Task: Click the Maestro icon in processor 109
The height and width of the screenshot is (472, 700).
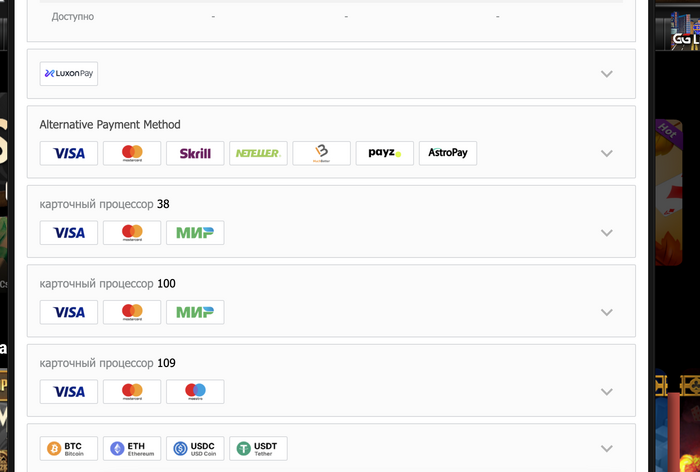Action: point(195,391)
